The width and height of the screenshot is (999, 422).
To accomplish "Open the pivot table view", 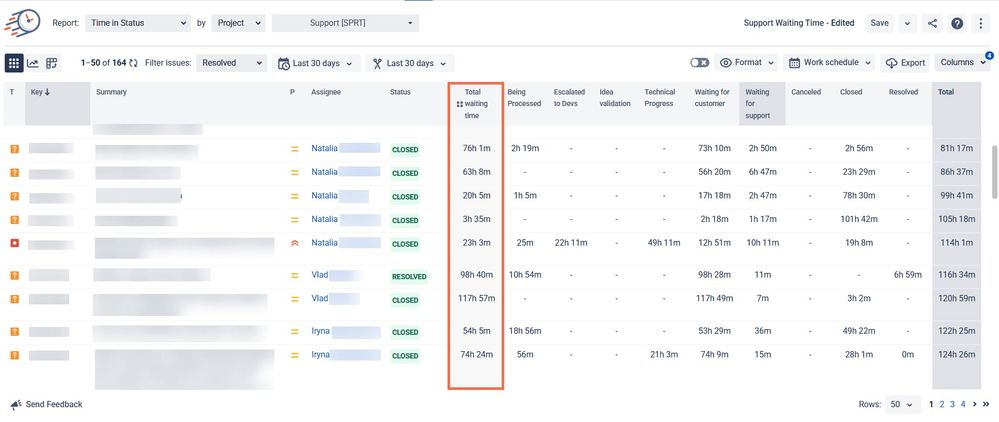I will [x=52, y=63].
